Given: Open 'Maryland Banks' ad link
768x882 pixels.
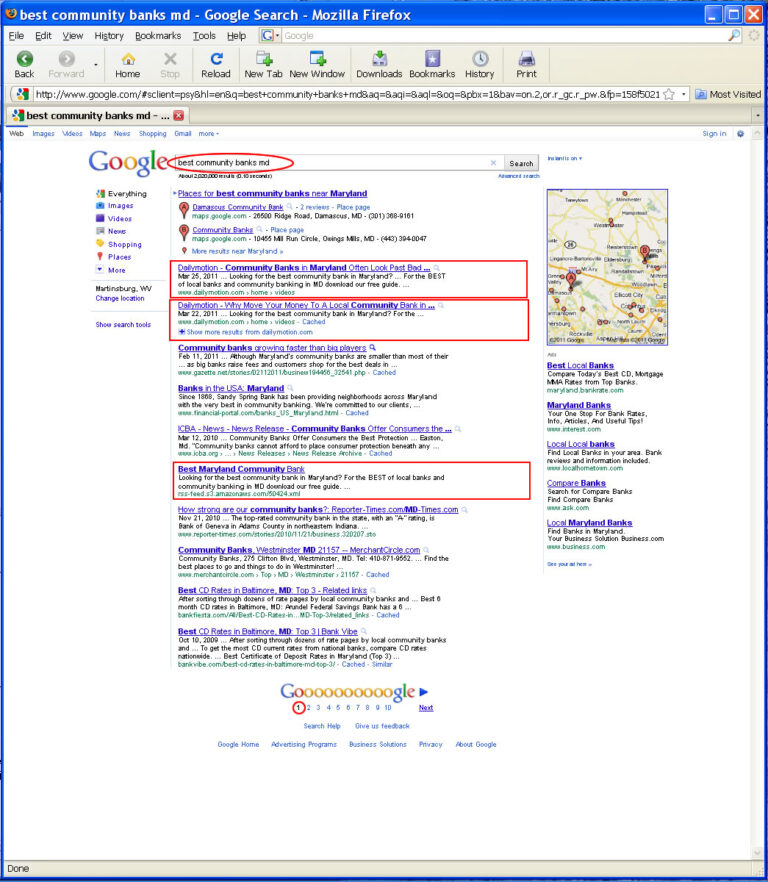Looking at the screenshot, I should tap(578, 405).
